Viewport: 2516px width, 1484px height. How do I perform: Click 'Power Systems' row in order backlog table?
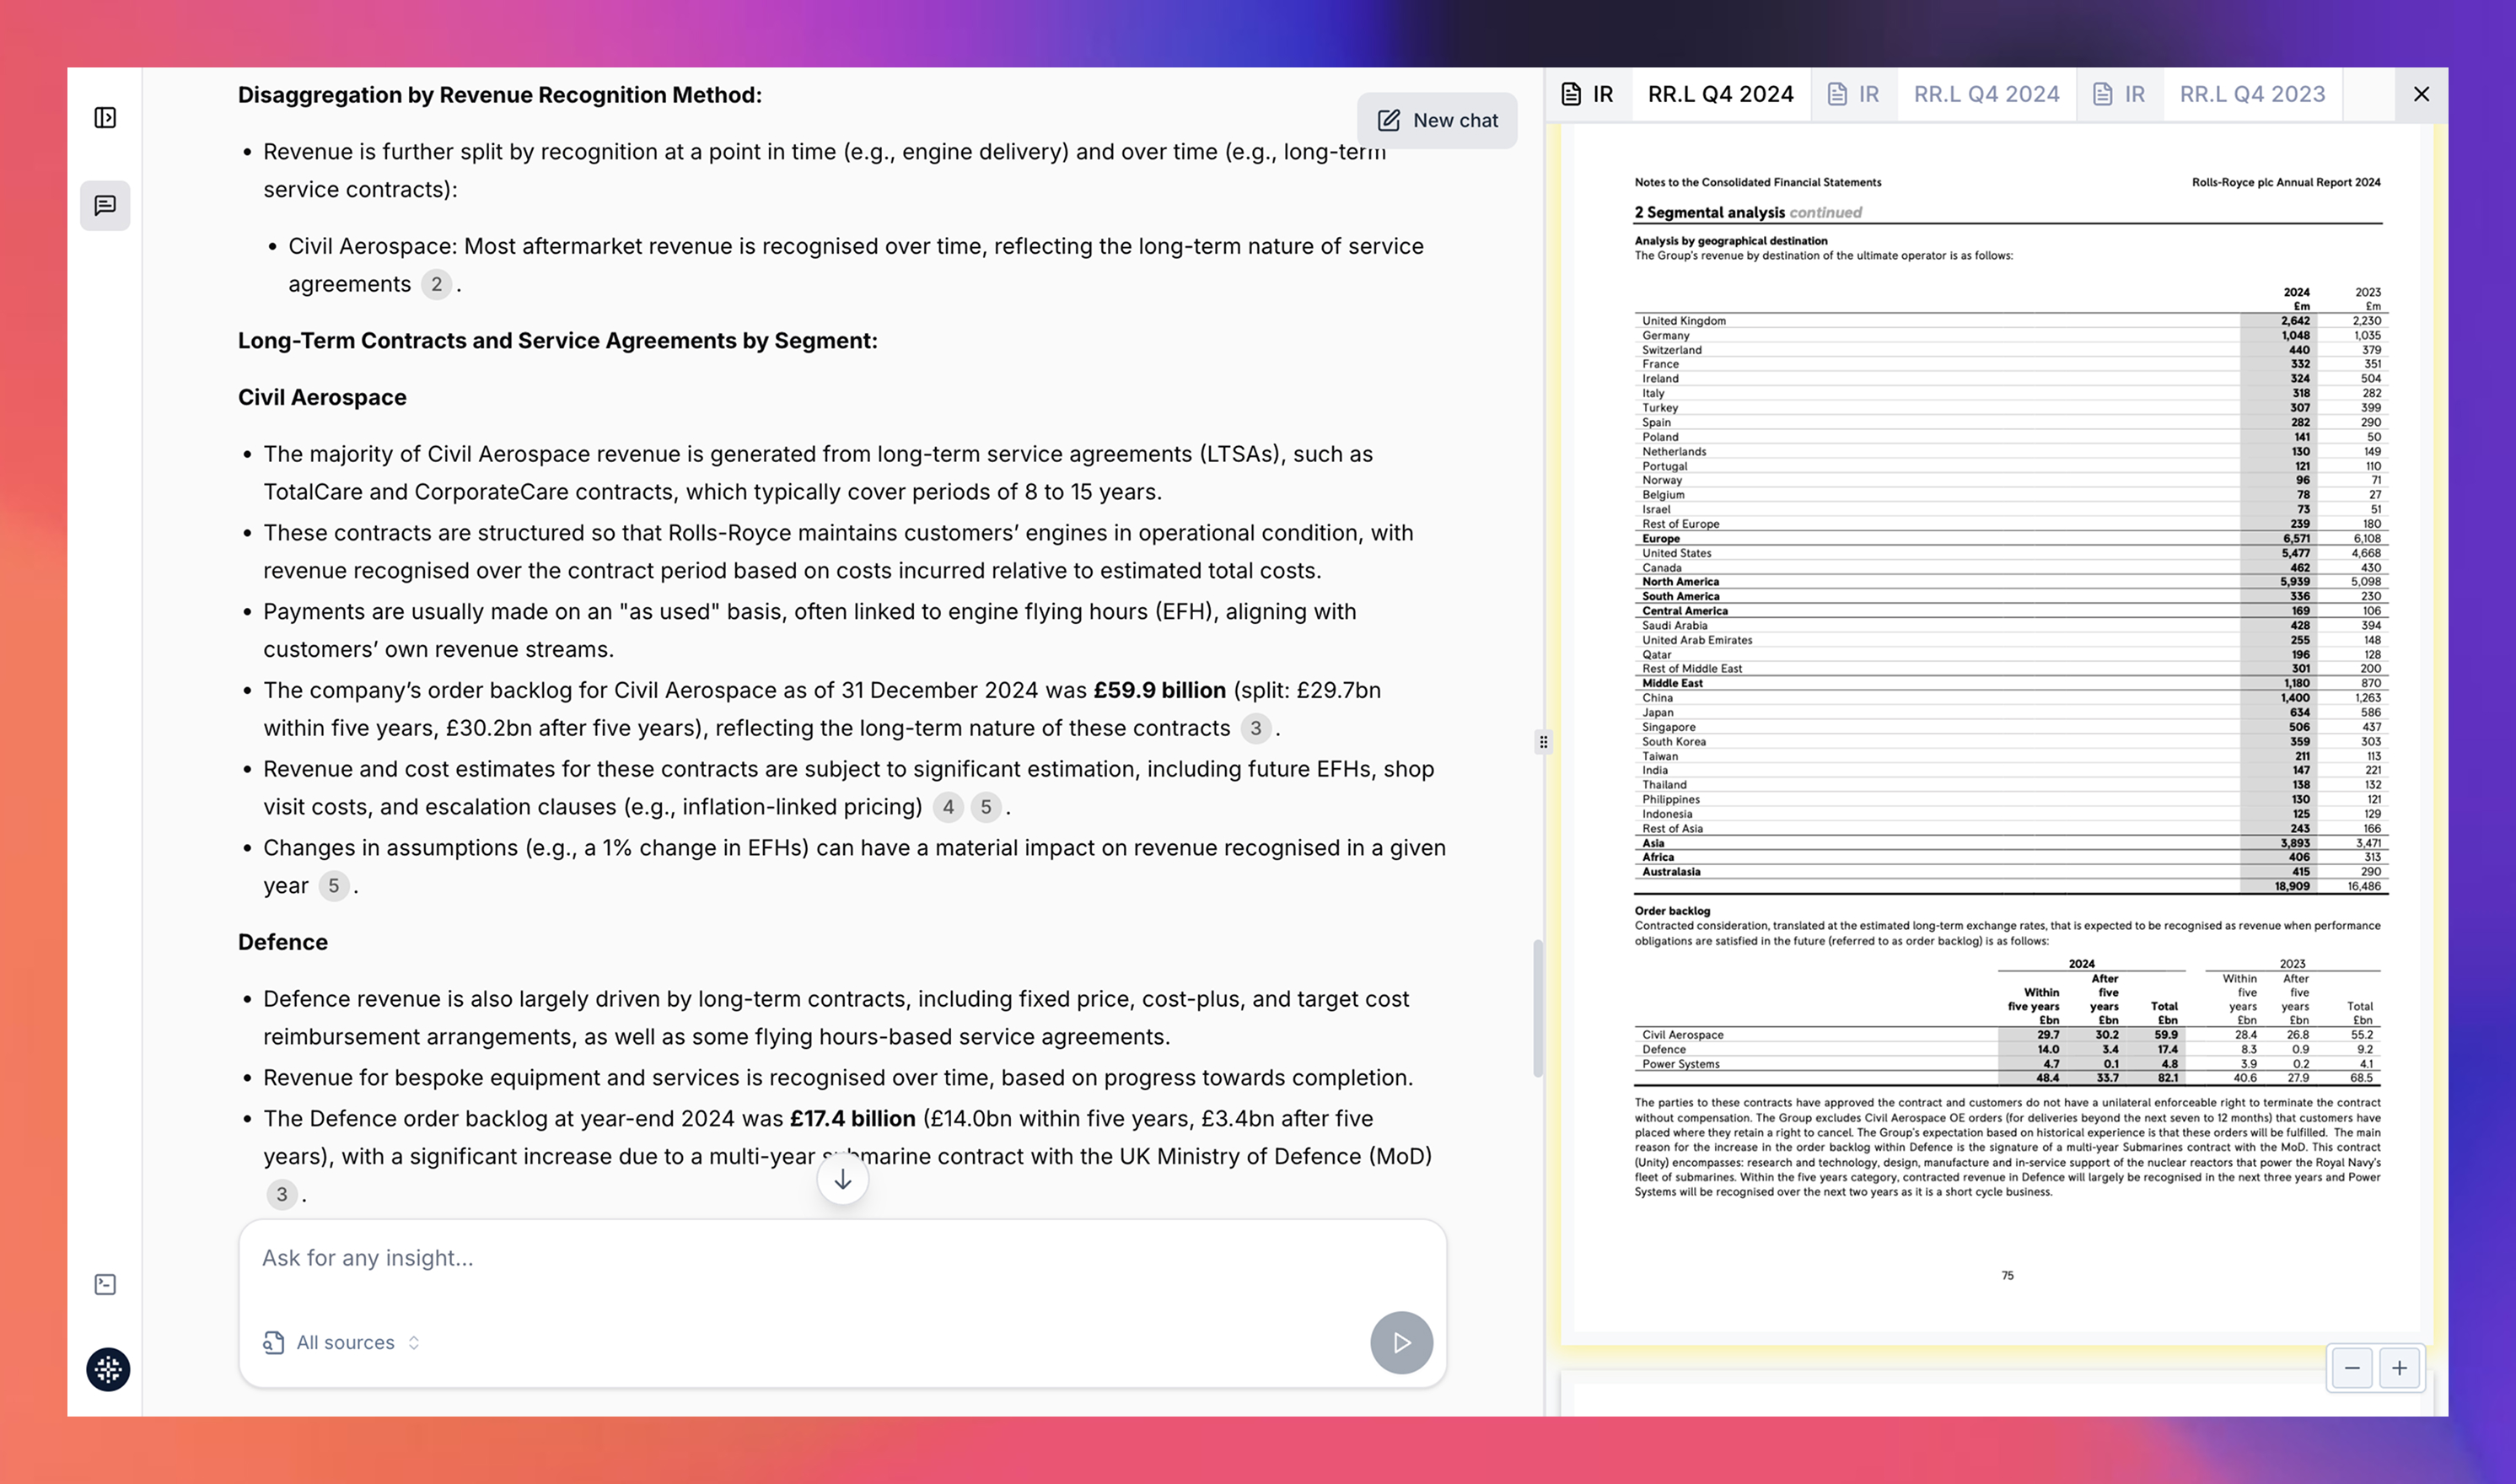point(2008,1064)
